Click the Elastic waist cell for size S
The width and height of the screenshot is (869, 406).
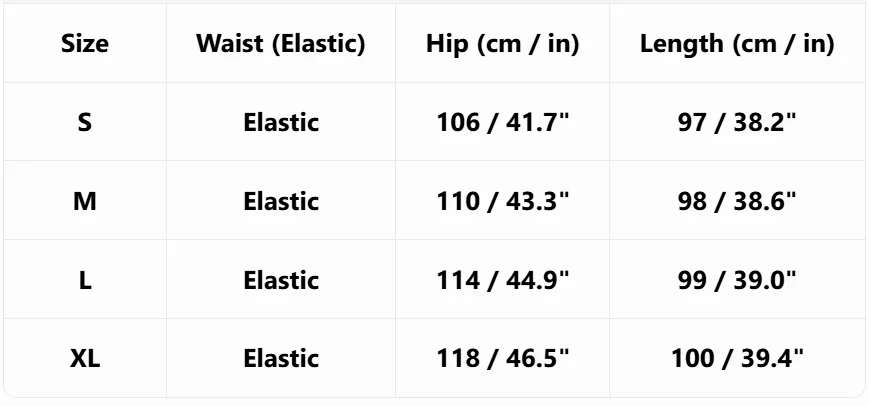click(x=281, y=122)
